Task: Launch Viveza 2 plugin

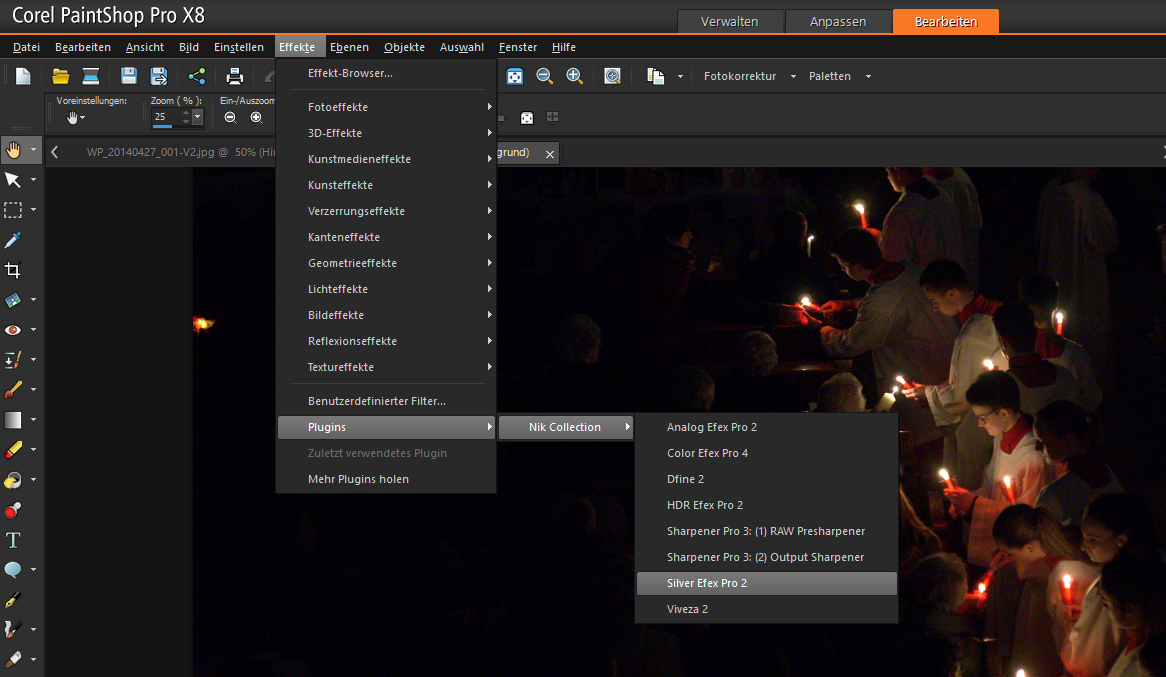Action: [x=767, y=609]
